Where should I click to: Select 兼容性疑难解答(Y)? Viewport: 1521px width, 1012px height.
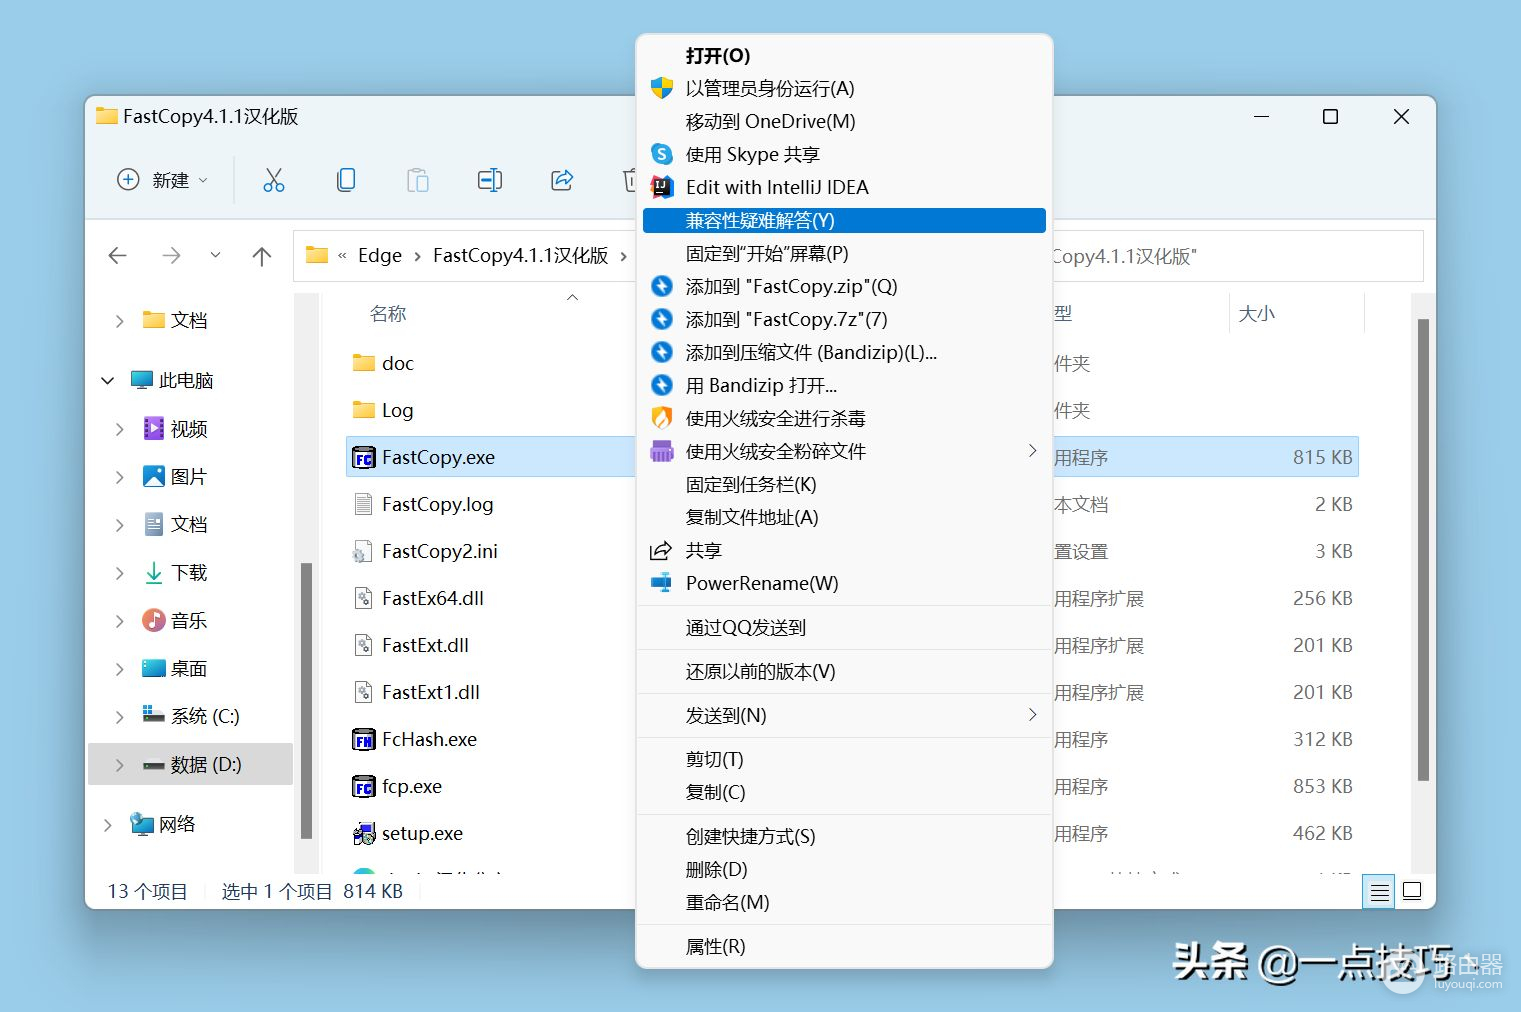click(844, 221)
